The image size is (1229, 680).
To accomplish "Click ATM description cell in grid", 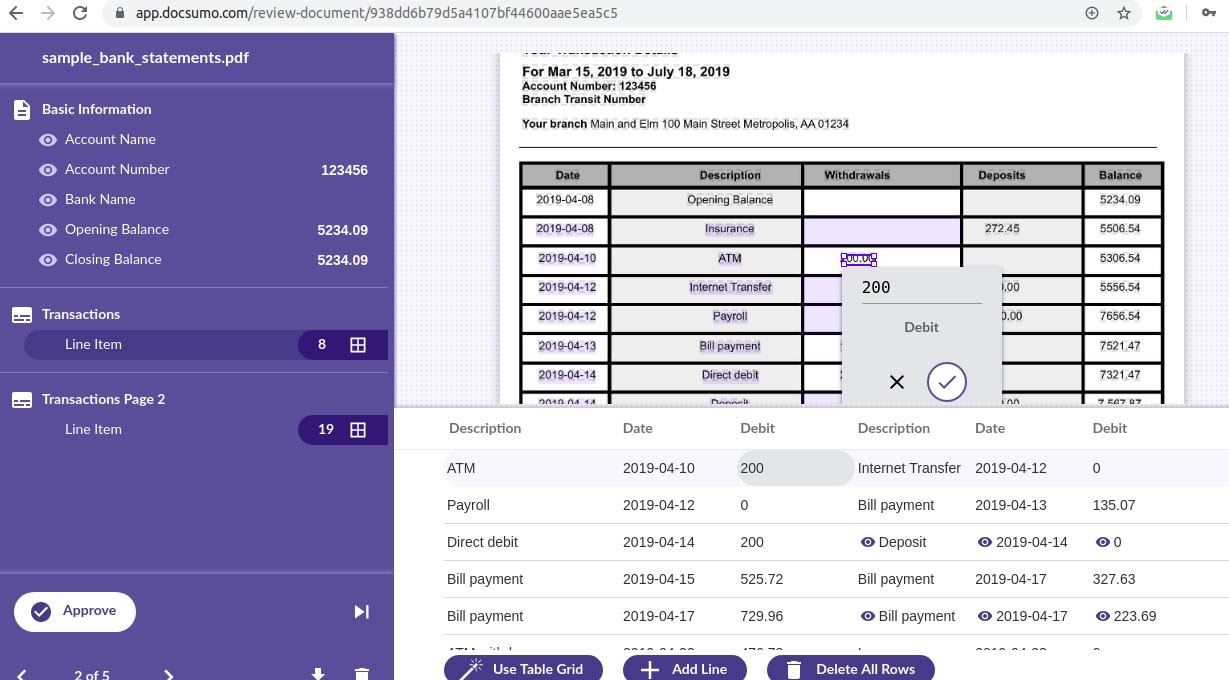I will [461, 468].
